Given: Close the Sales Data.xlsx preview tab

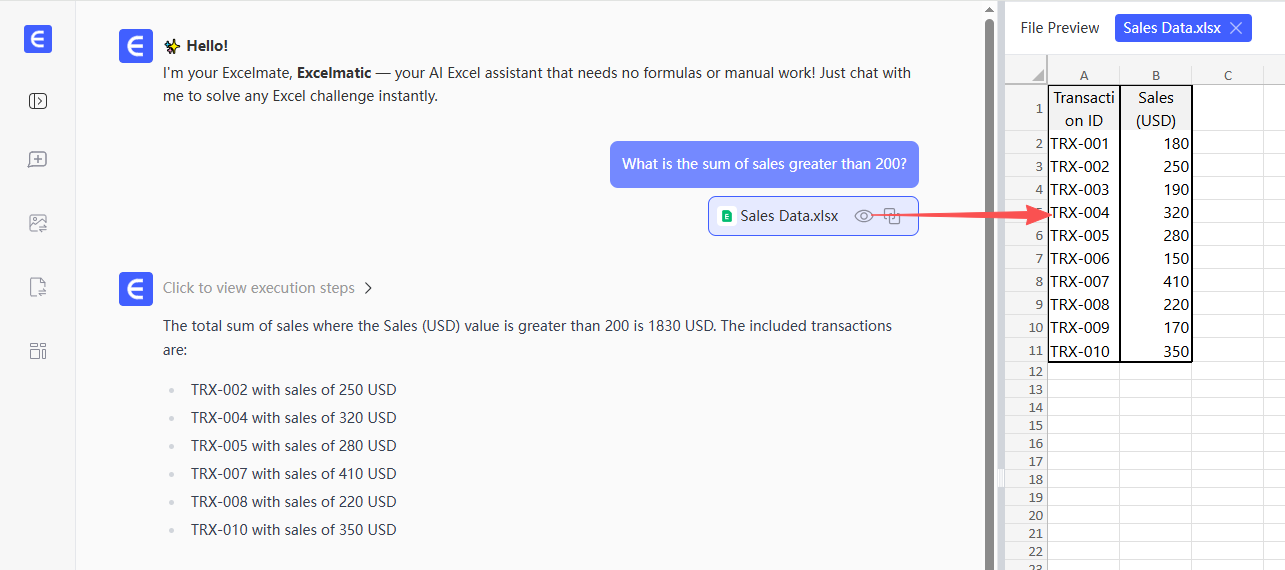Looking at the screenshot, I should coord(1236,28).
